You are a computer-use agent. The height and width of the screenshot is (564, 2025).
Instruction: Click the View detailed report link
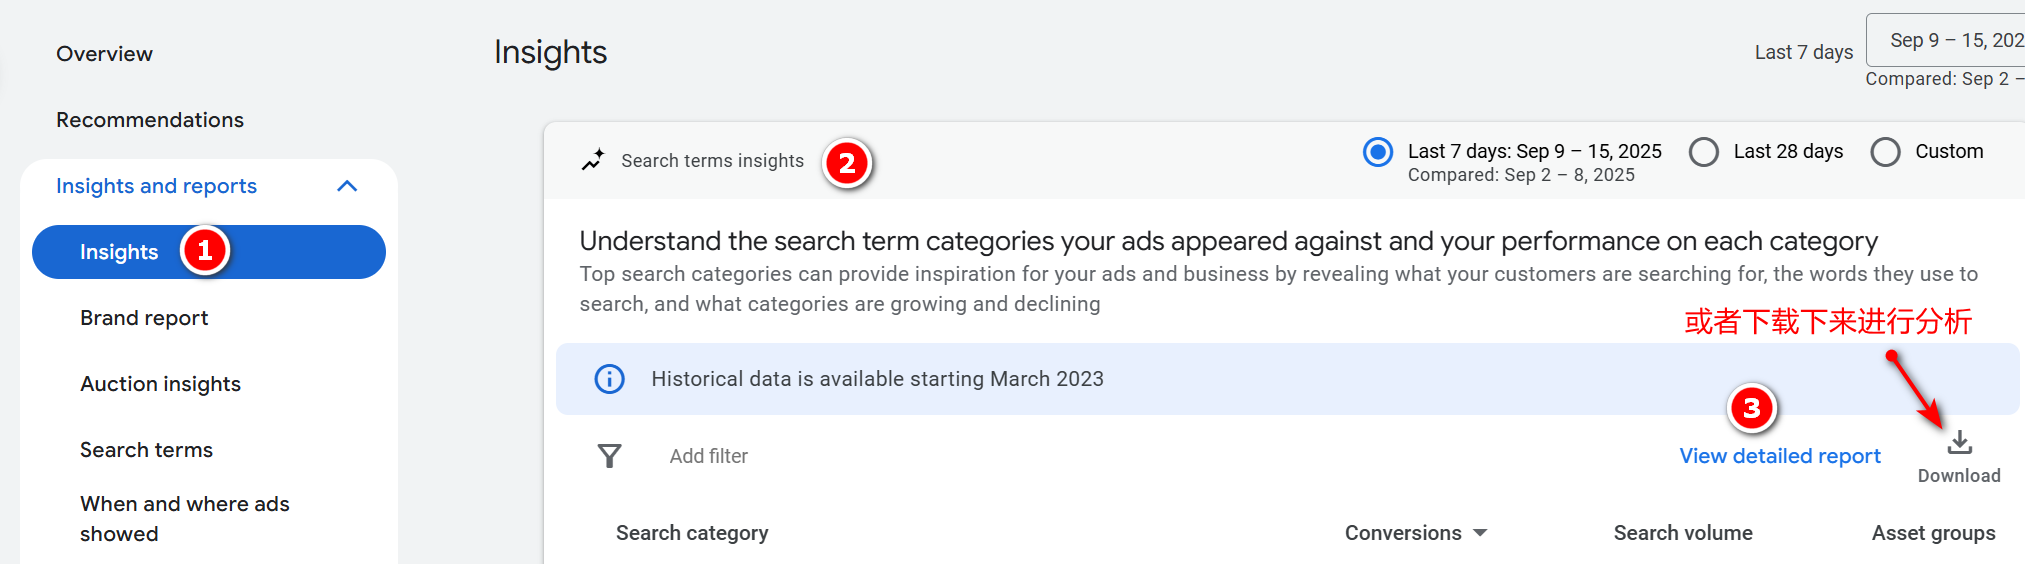pyautogui.click(x=1779, y=456)
